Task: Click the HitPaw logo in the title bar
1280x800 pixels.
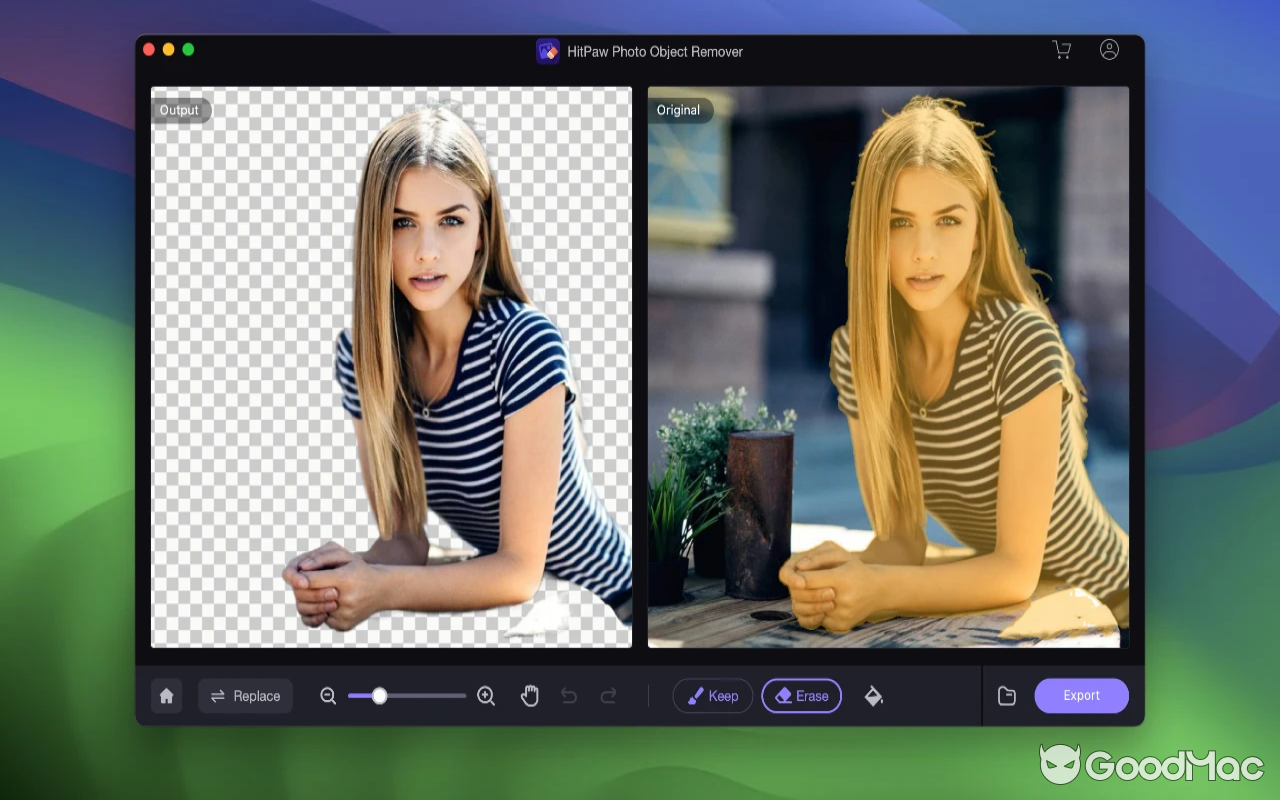Action: click(x=548, y=50)
